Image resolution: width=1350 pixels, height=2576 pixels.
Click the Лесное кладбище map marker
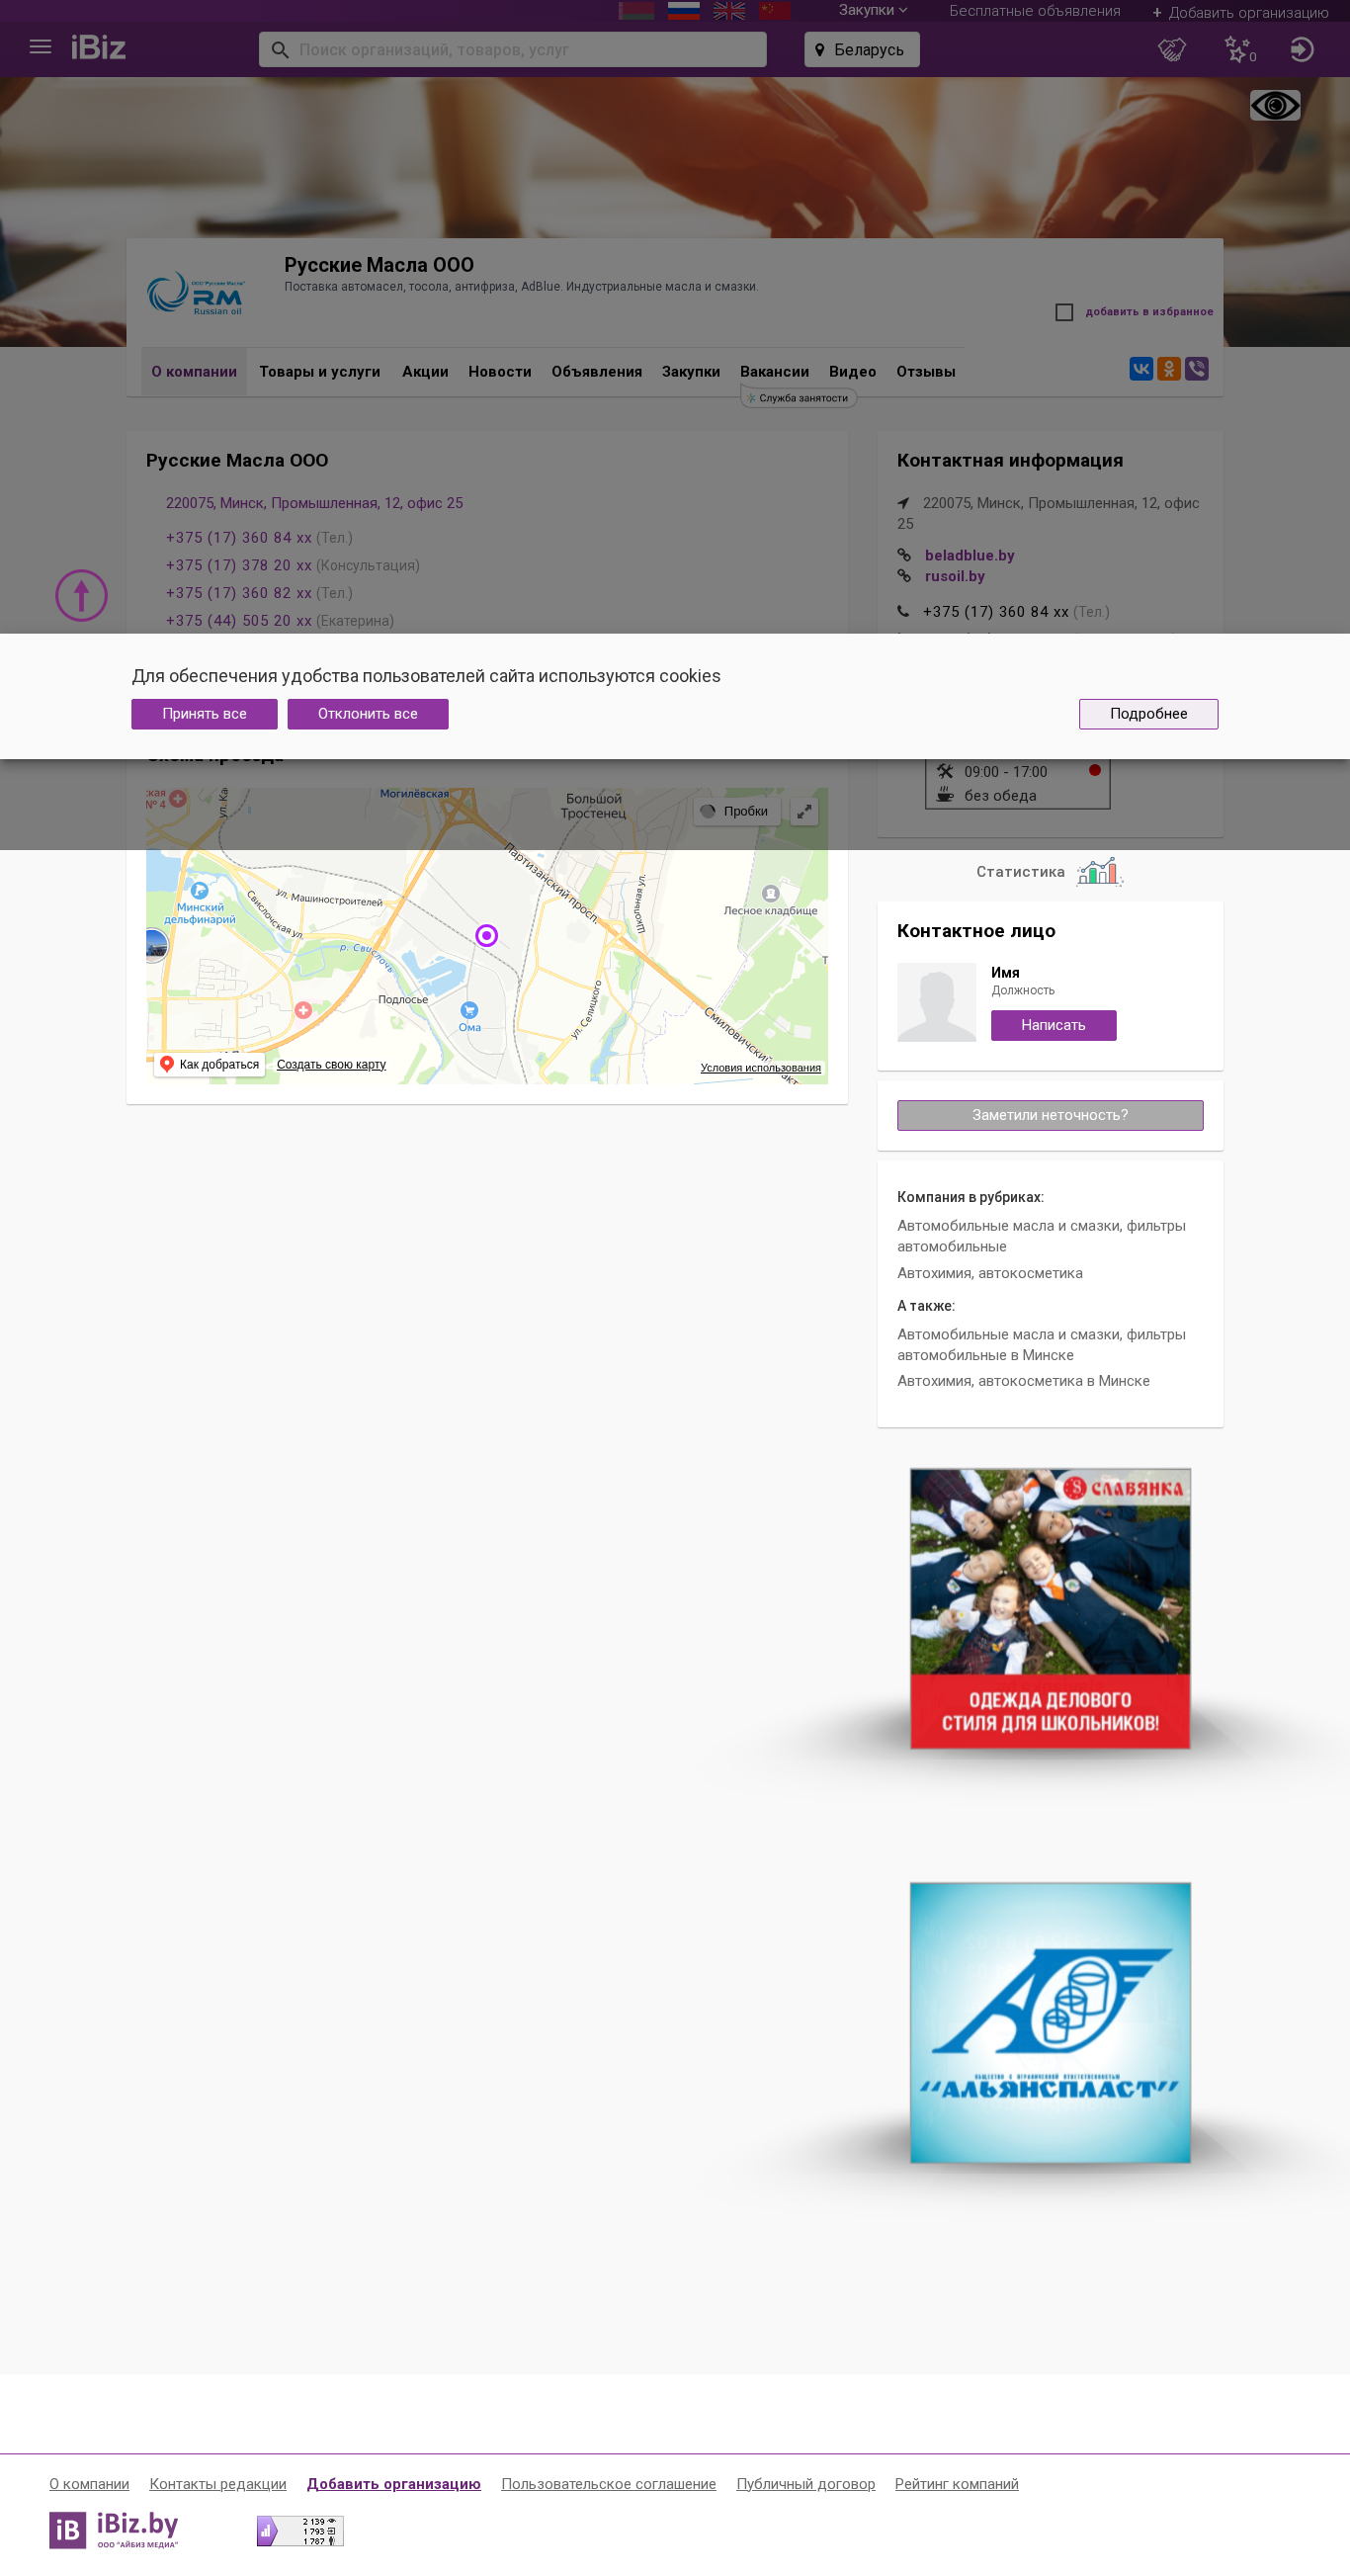pyautogui.click(x=770, y=894)
